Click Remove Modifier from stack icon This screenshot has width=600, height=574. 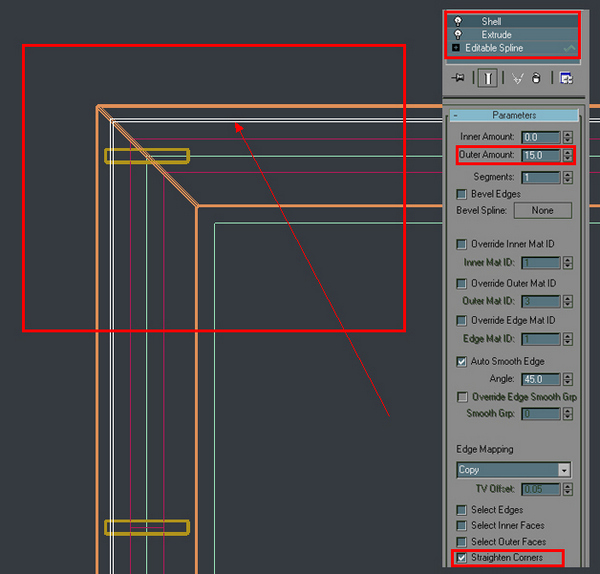point(536,78)
